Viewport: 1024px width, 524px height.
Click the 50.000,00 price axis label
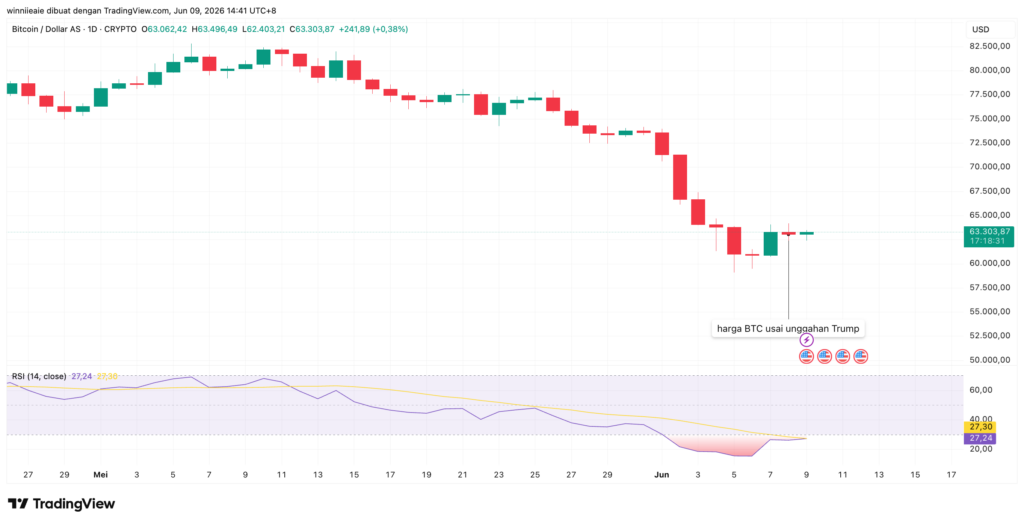991,360
